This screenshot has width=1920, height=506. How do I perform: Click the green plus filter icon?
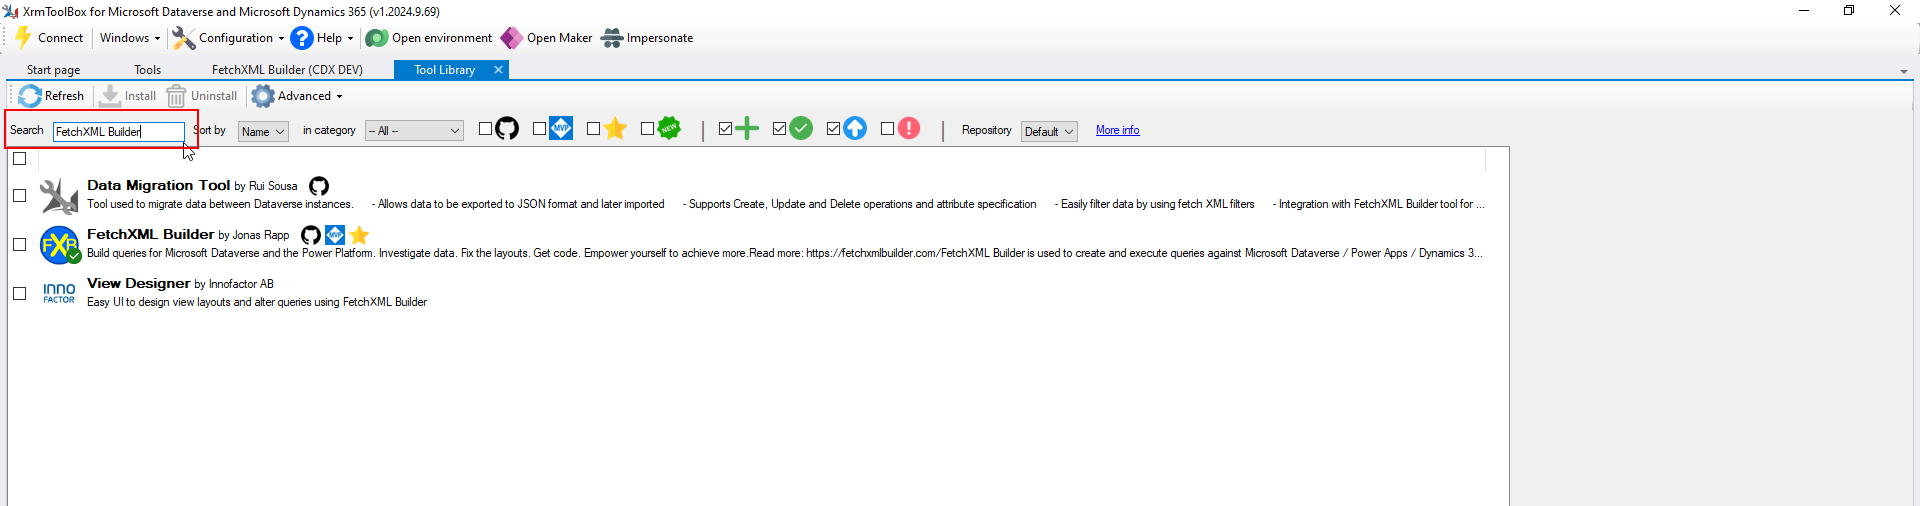click(x=747, y=129)
